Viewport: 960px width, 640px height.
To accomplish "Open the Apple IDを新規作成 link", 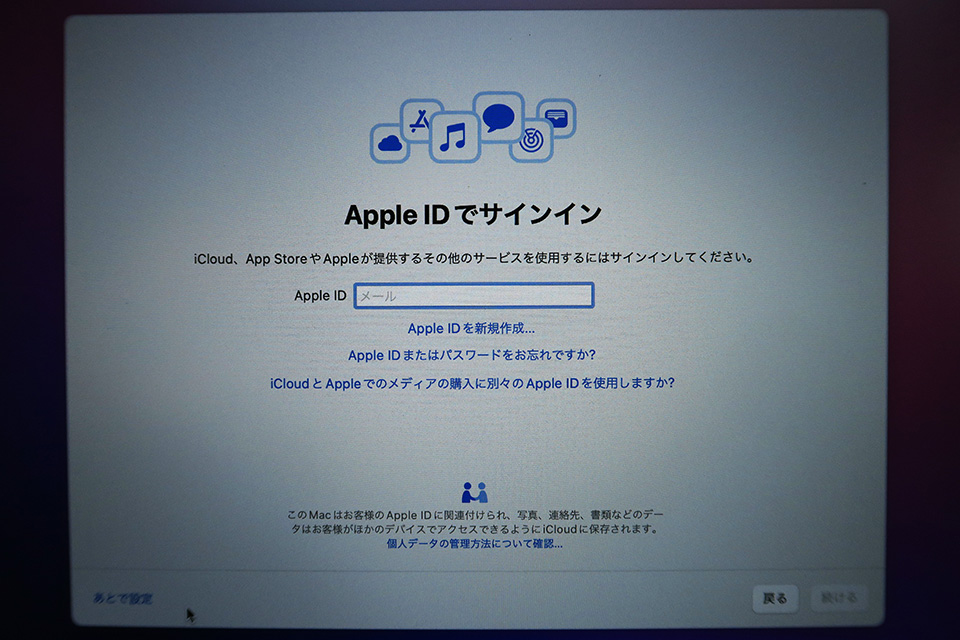I will (471, 329).
